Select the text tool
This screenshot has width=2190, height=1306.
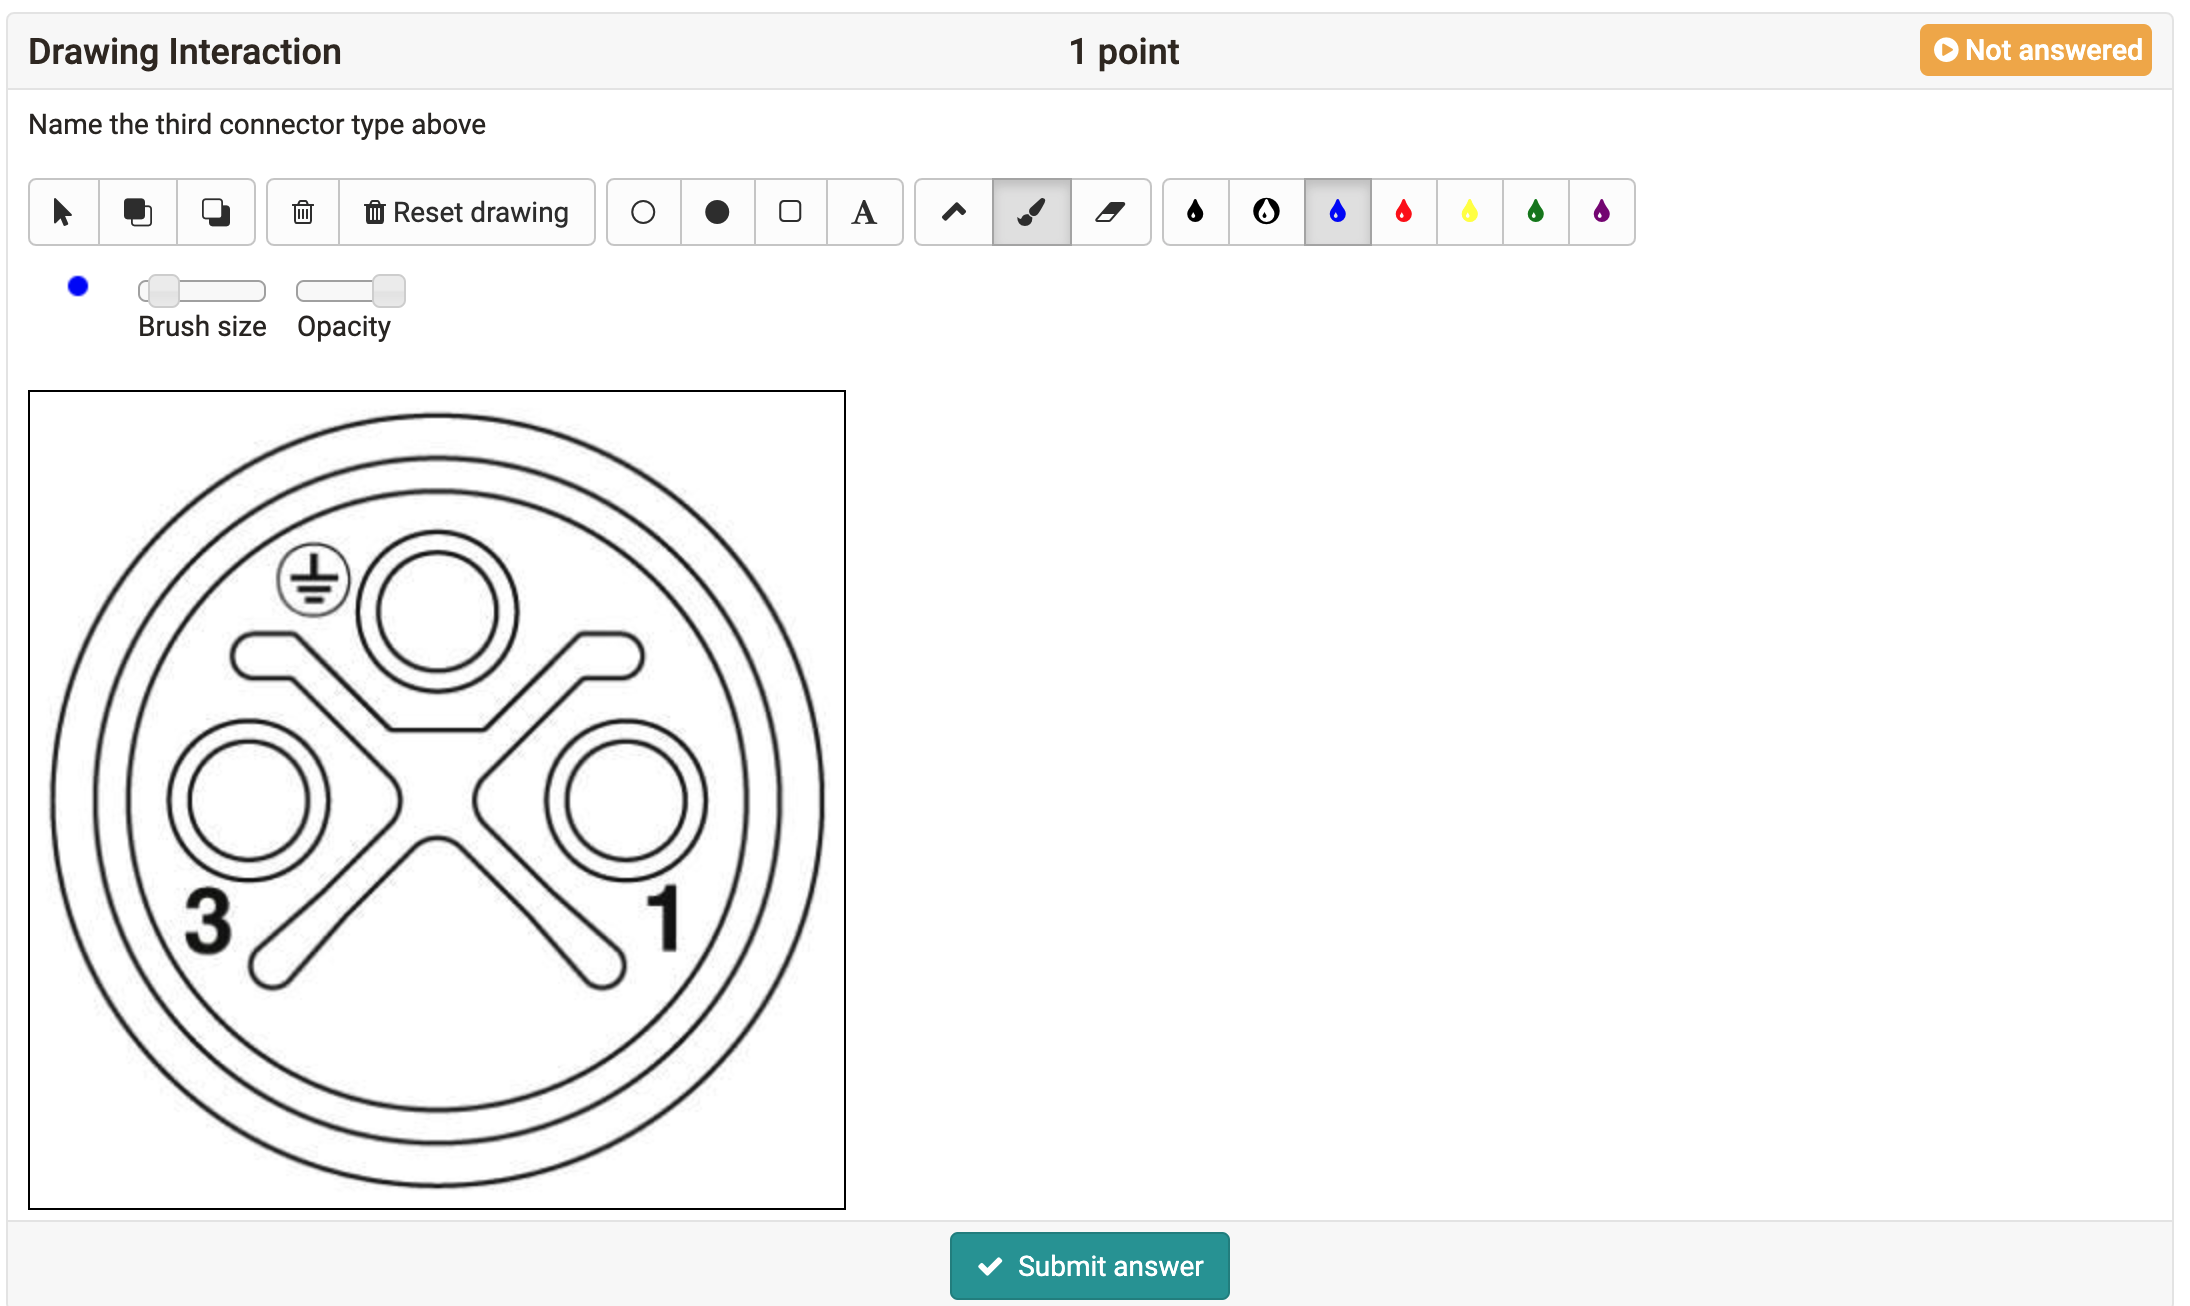pyautogui.click(x=864, y=212)
